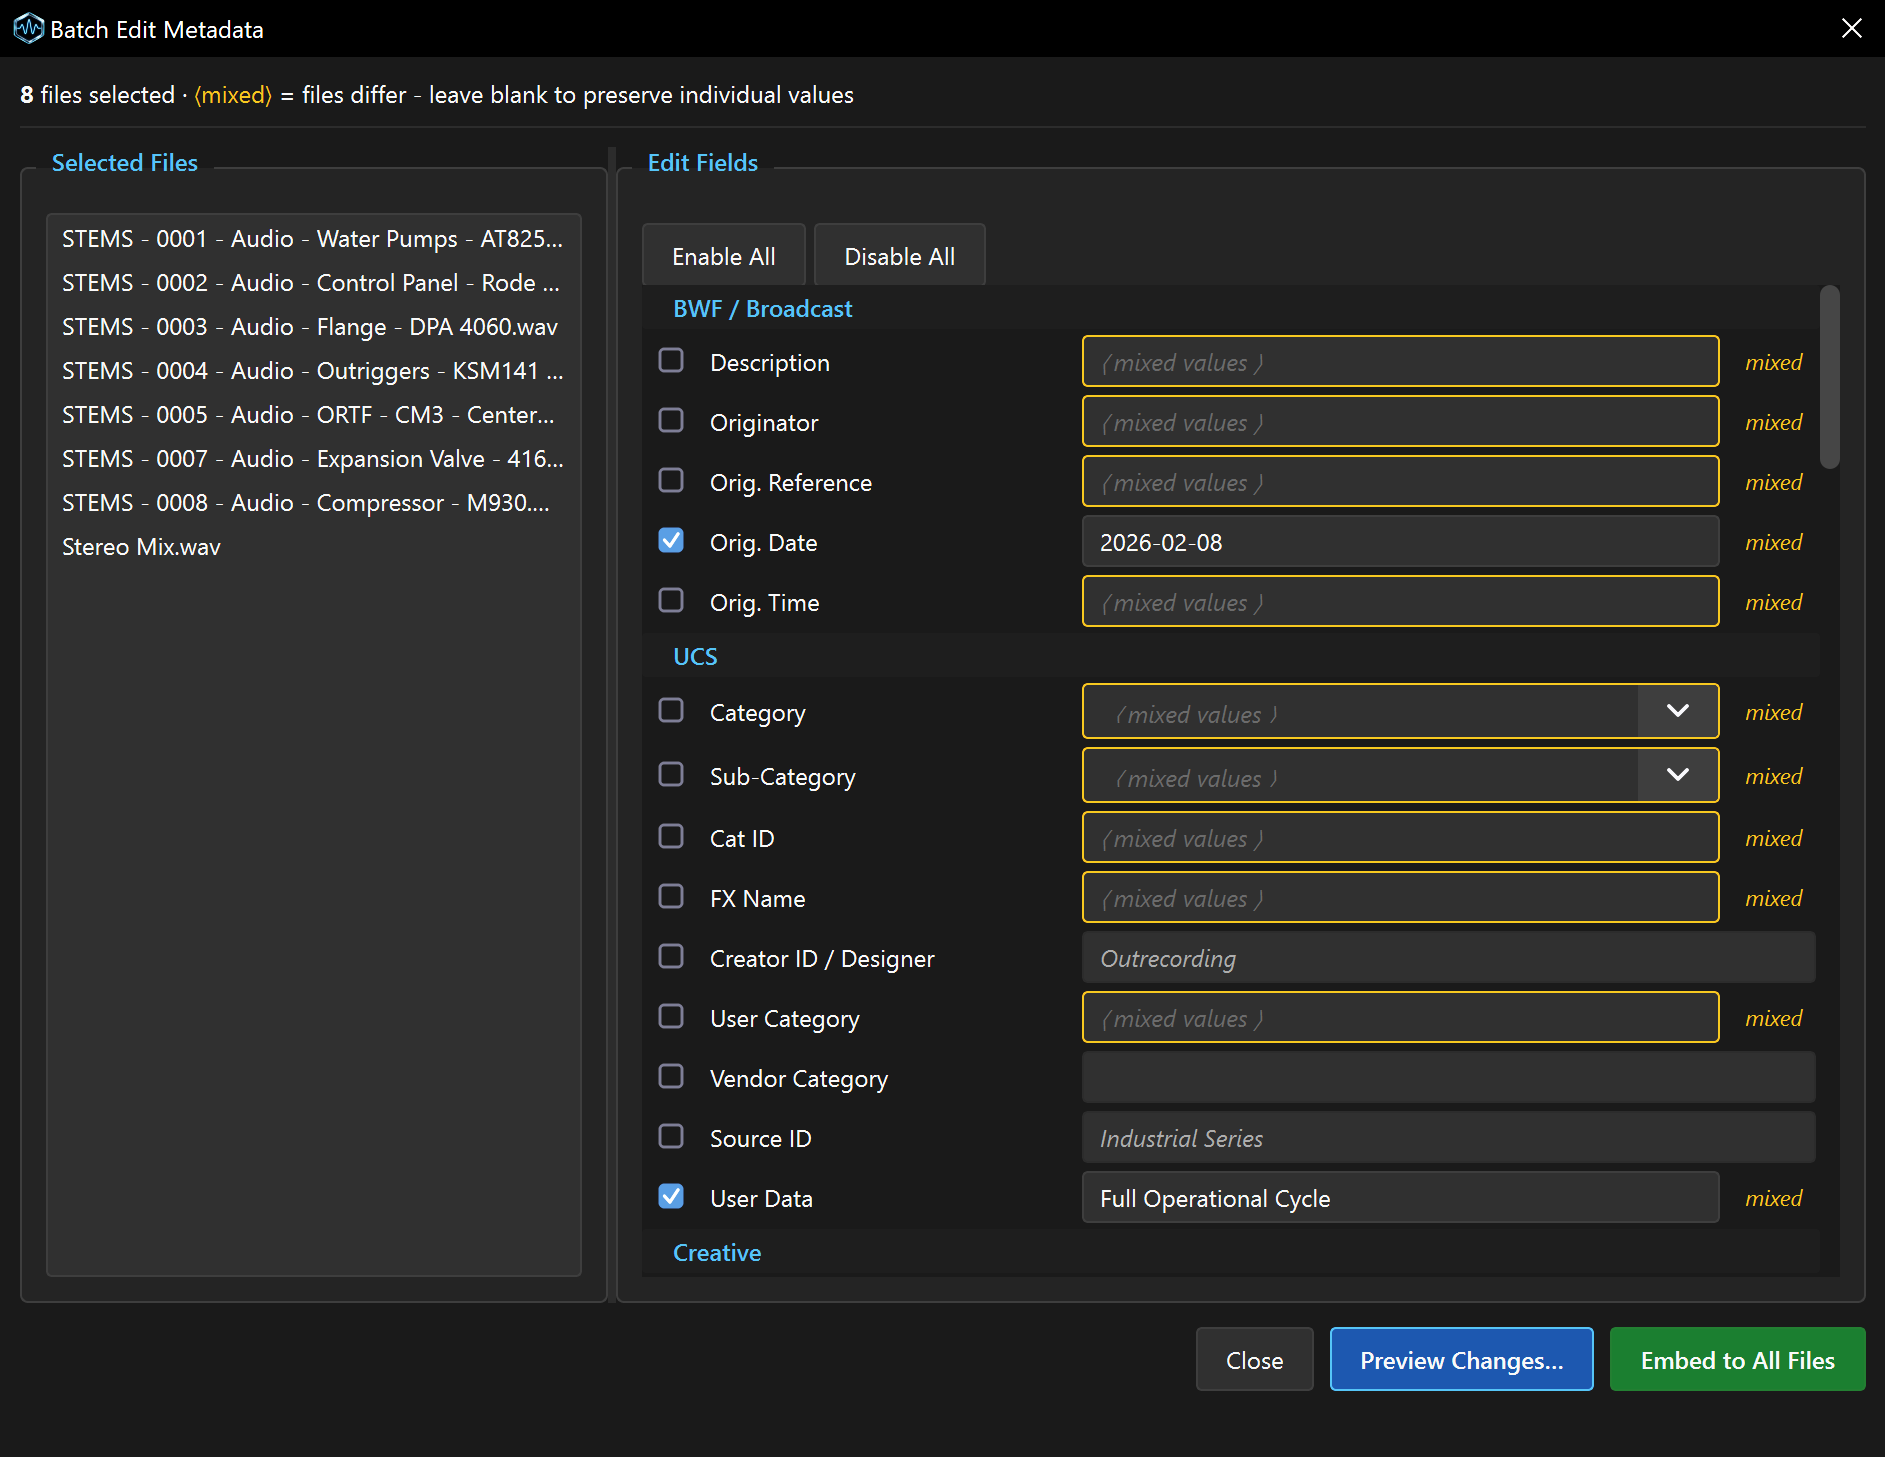
Task: Check the Source ID checkbox
Action: coord(671,1136)
